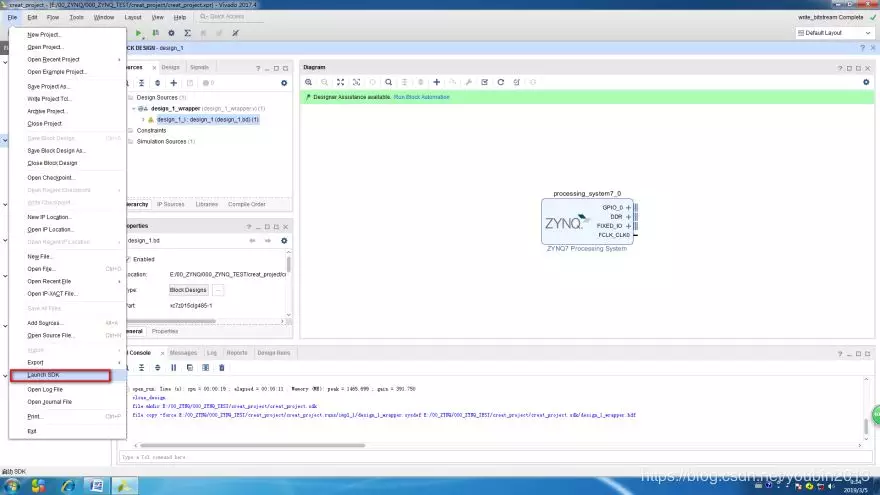Click the Sigma reports icon in main toolbar

tap(187, 33)
